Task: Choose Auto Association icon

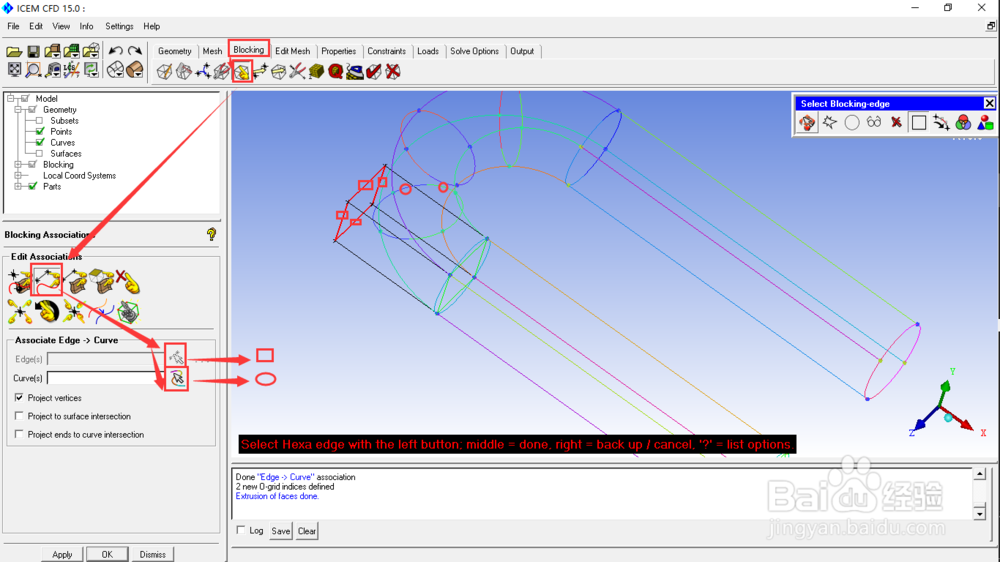Action: [x=128, y=311]
